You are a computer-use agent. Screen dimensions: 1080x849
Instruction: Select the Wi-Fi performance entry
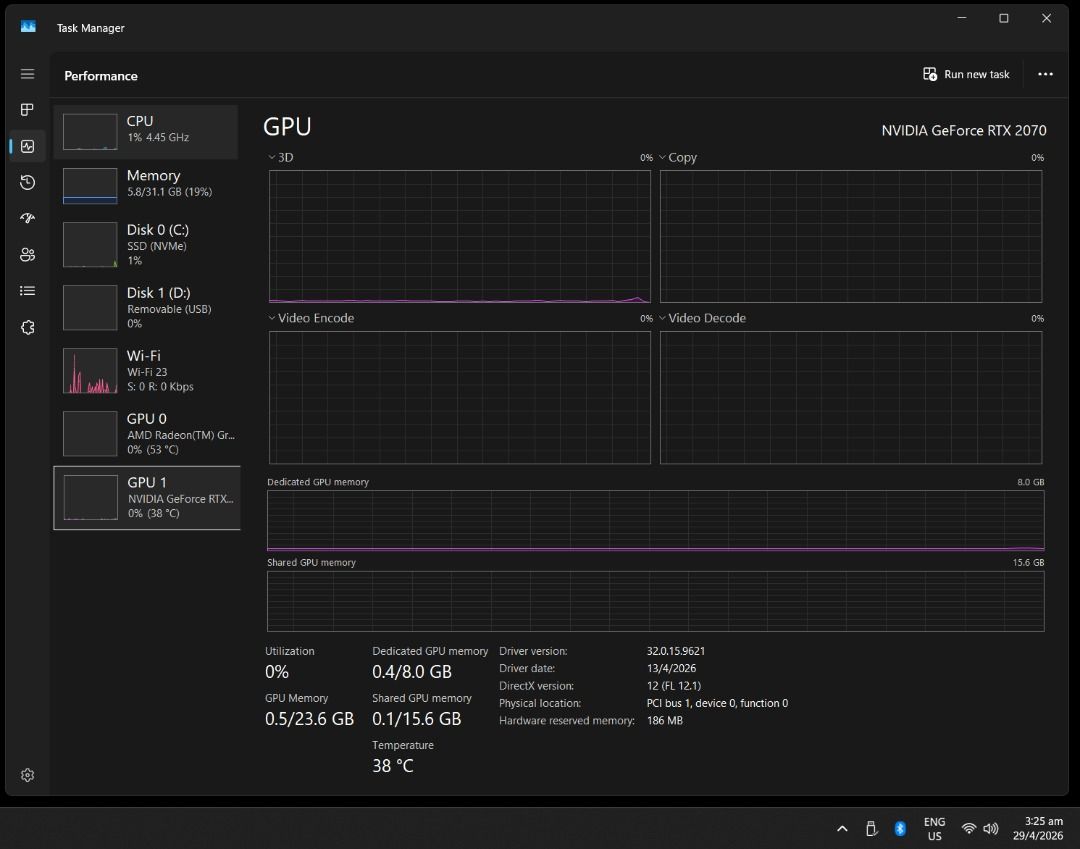point(146,370)
